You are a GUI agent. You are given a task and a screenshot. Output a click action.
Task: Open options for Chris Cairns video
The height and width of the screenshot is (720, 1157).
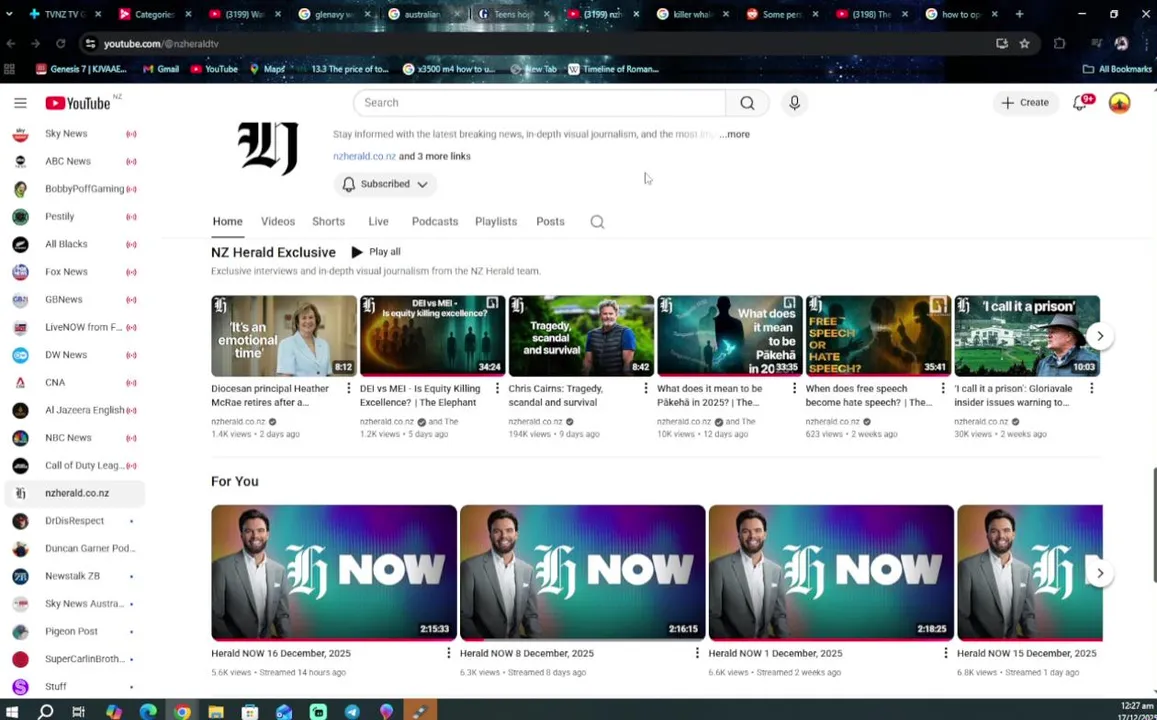[646, 389]
